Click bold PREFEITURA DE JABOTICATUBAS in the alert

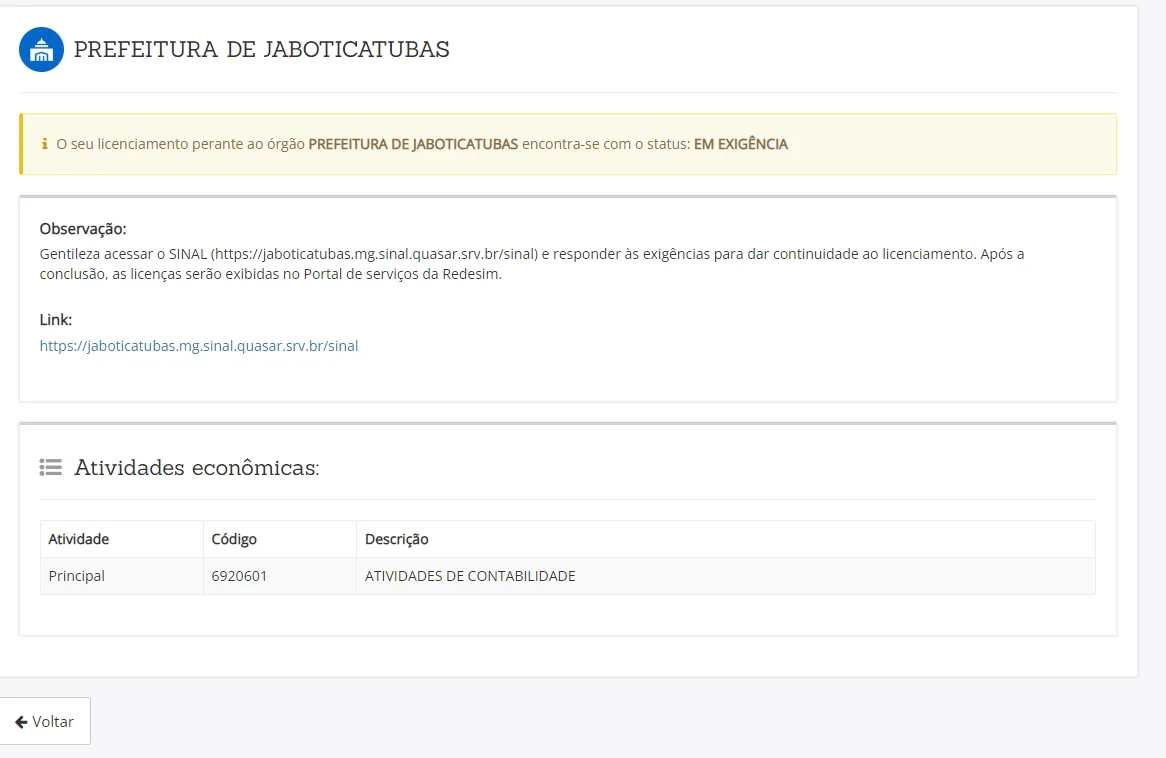tap(413, 144)
